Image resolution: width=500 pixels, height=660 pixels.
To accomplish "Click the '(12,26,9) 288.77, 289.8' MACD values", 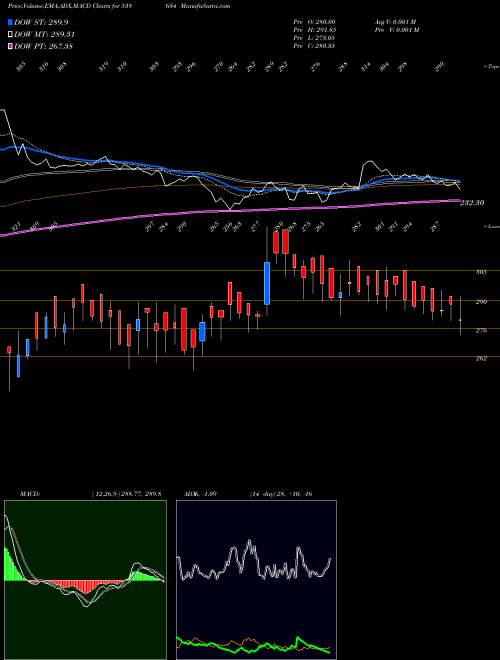I will point(126,494).
